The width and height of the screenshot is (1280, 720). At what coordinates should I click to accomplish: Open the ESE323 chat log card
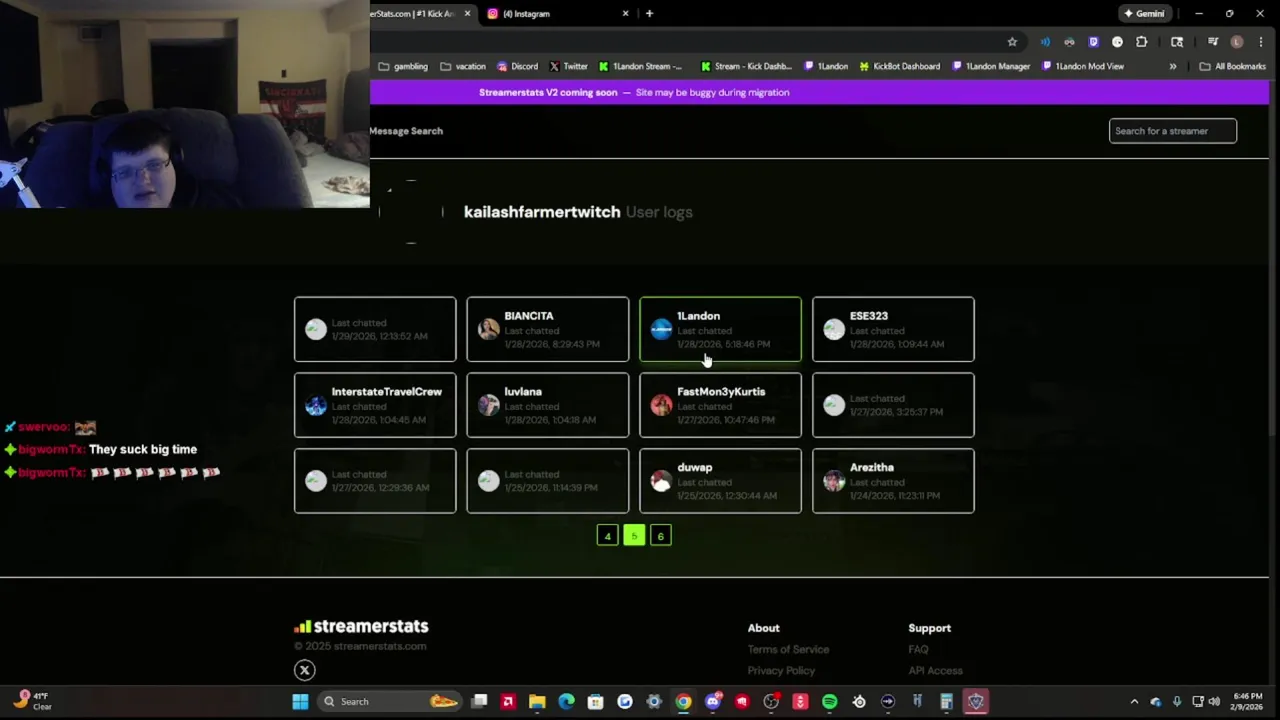893,329
